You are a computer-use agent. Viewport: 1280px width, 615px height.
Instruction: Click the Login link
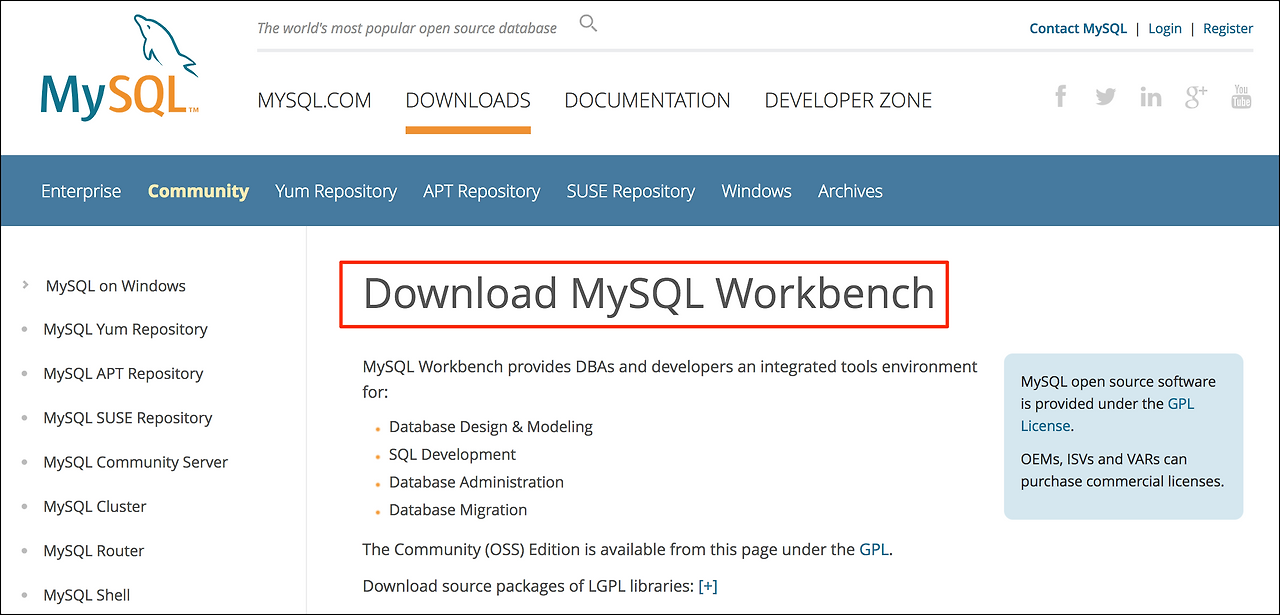(x=1165, y=28)
